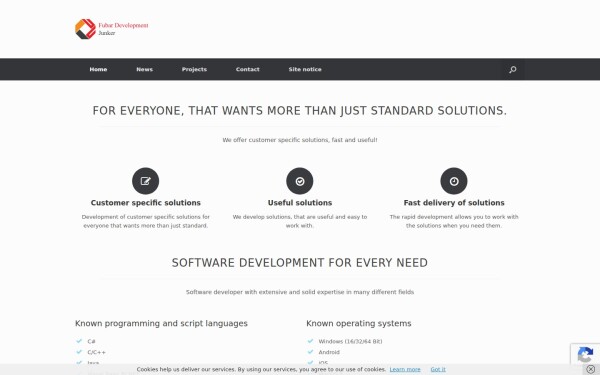This screenshot has width=600, height=375.
Task: Click the Useful solutions checkmark icon
Action: [300, 181]
